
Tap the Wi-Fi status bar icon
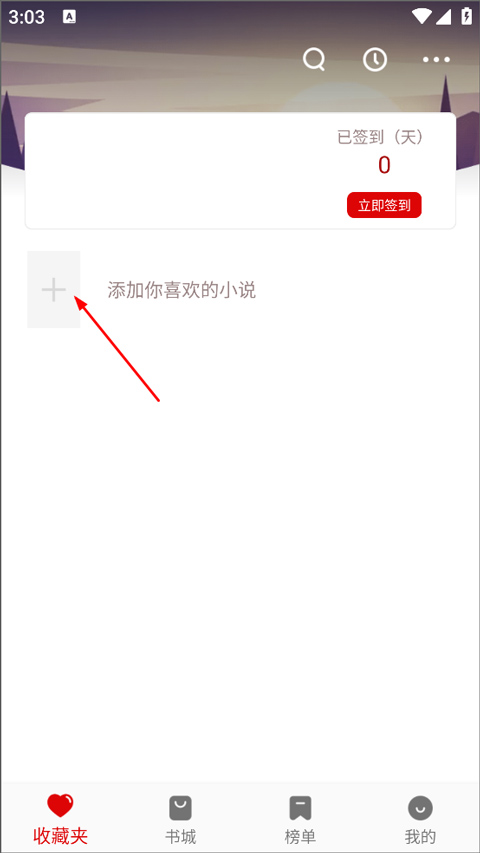[x=421, y=16]
